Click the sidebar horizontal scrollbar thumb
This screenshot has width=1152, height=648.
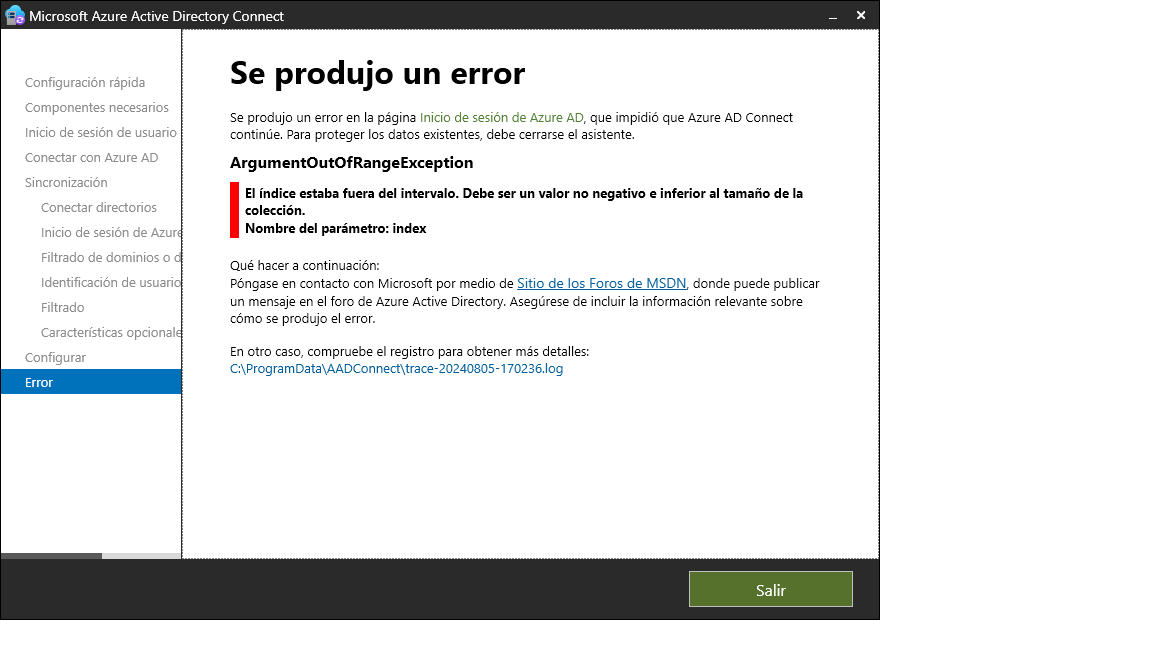point(51,556)
